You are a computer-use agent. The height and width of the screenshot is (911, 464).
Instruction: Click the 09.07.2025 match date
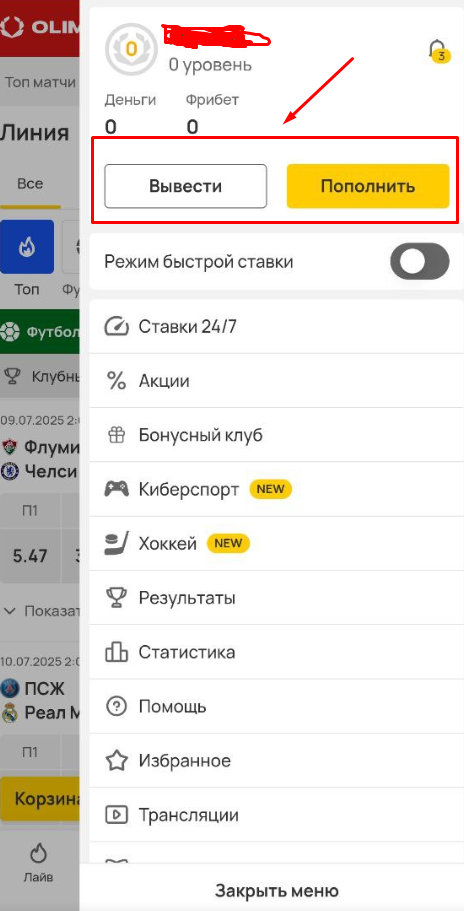[39, 419]
